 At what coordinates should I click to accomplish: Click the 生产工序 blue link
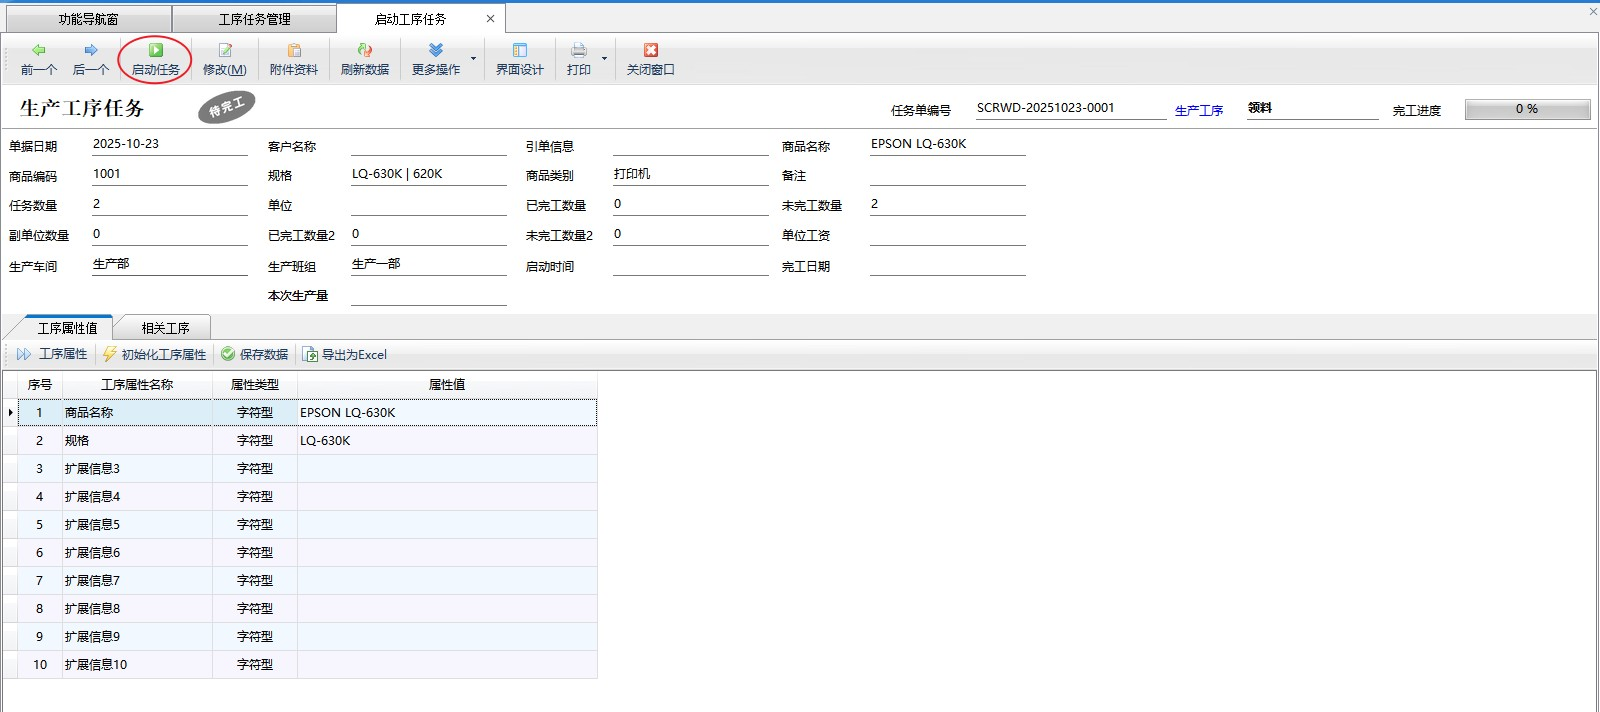1198,110
